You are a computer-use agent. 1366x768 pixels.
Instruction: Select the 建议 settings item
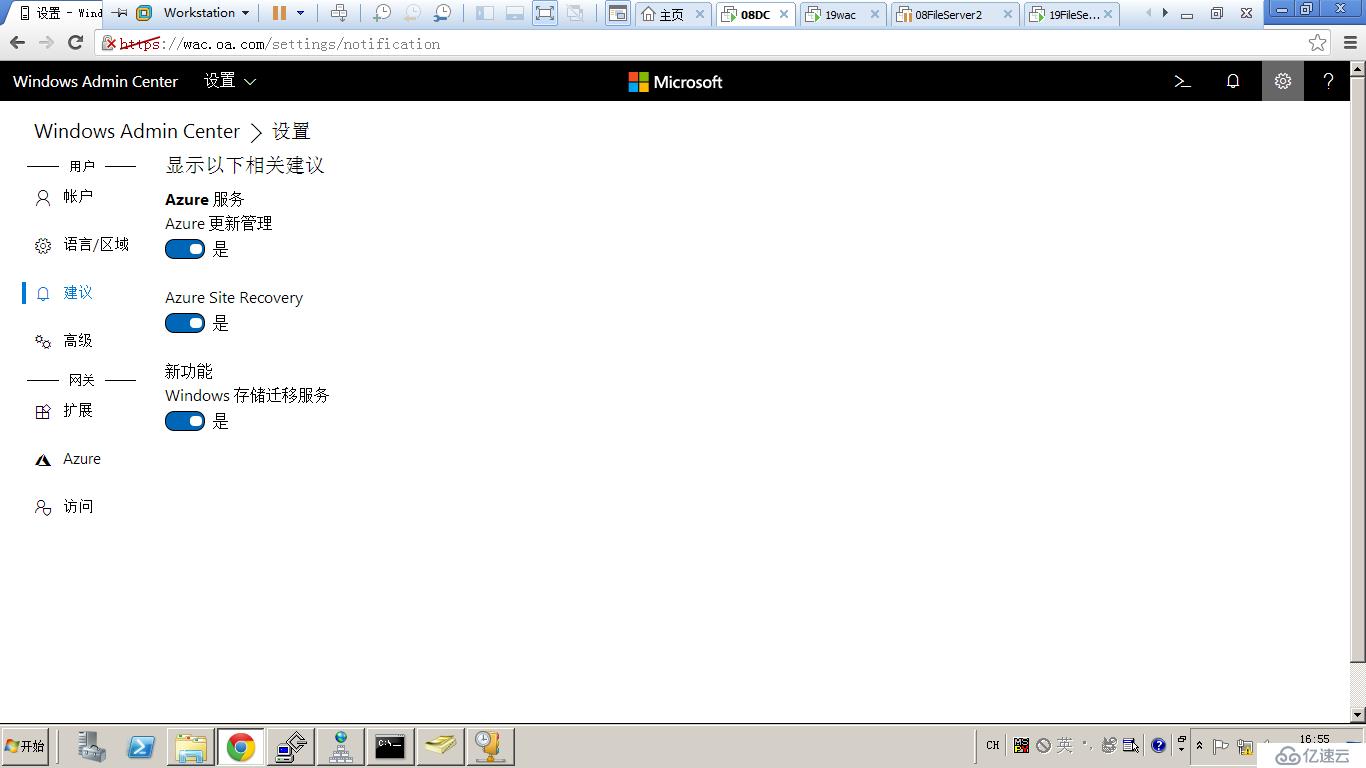78,293
